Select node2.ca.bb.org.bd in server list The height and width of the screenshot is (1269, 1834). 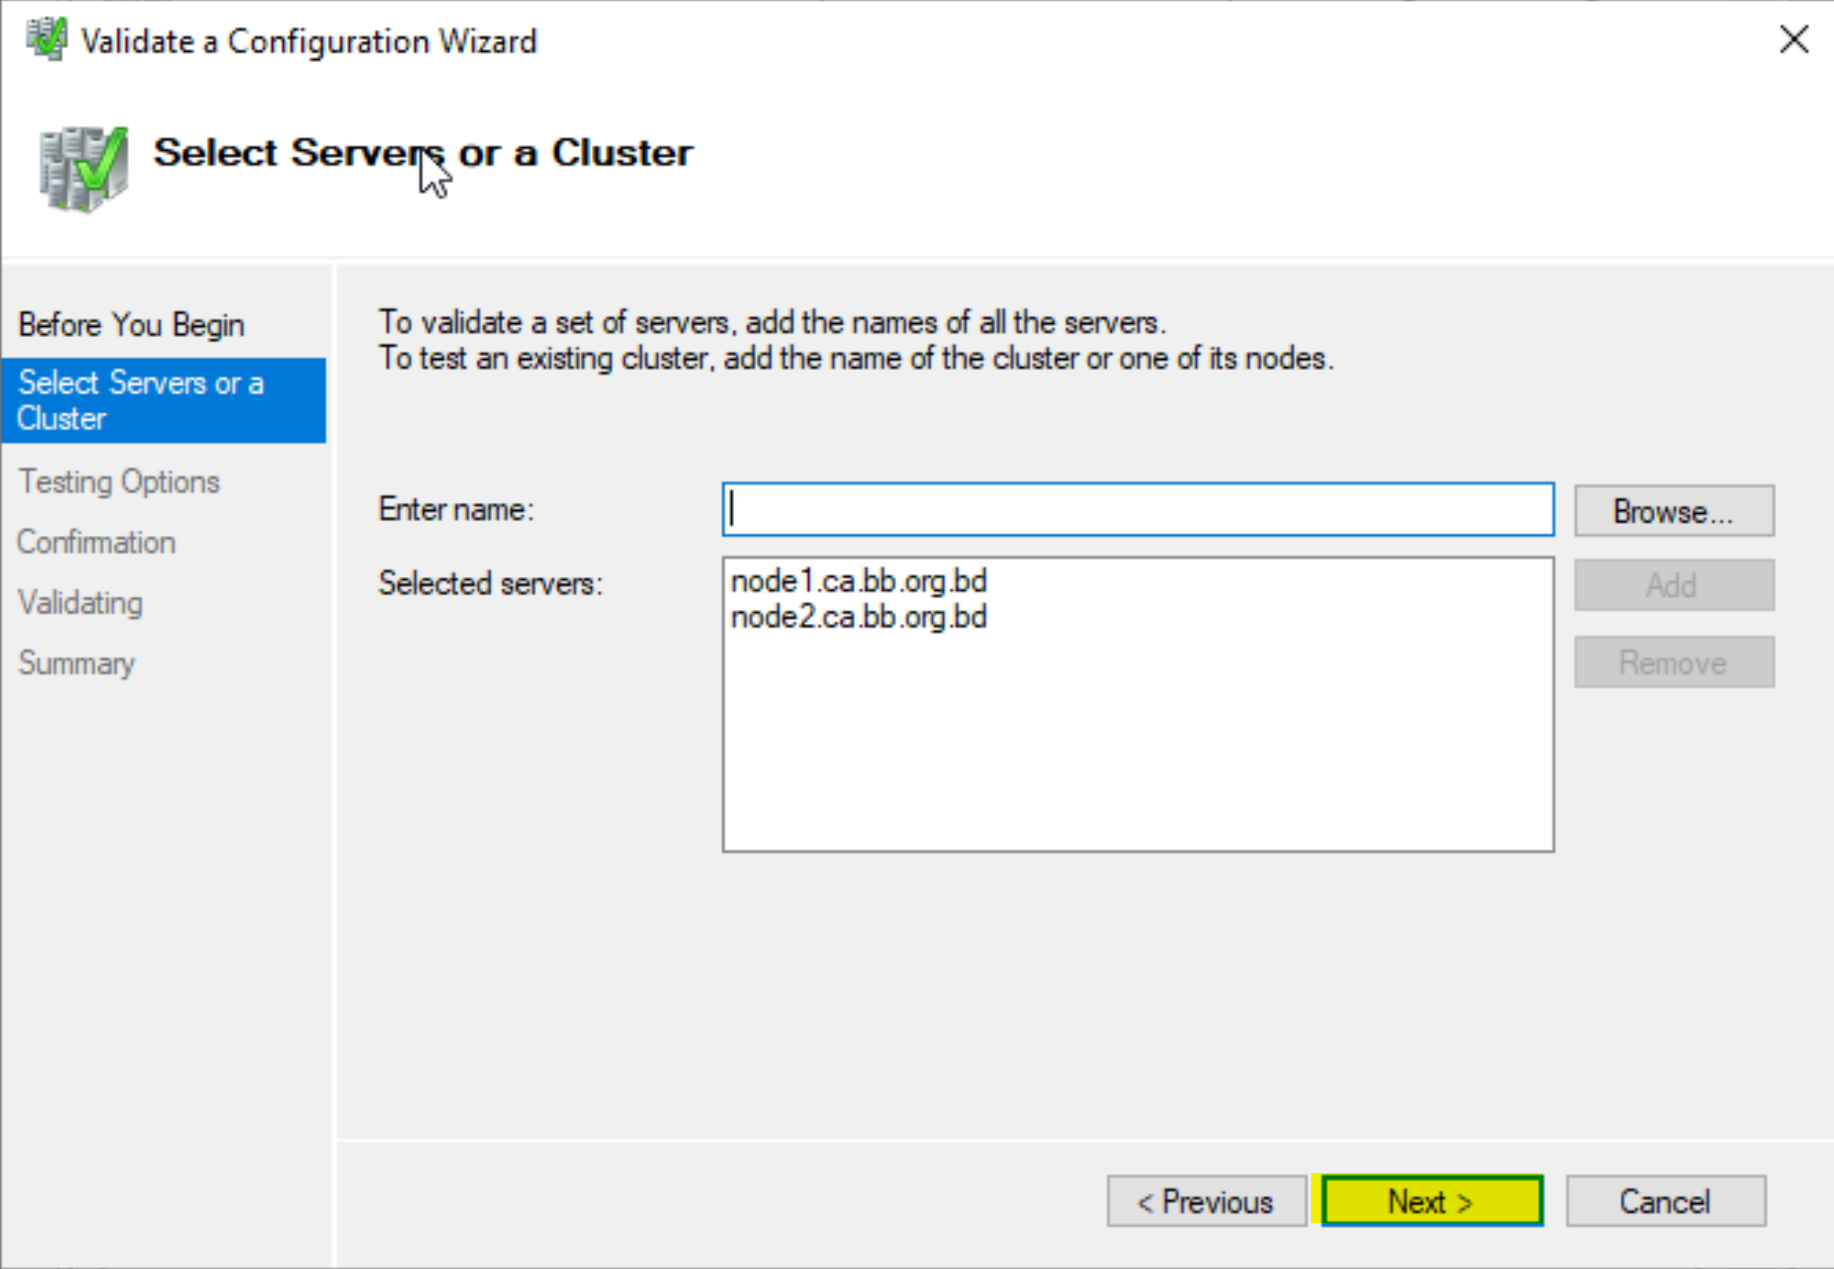pyautogui.click(x=859, y=617)
